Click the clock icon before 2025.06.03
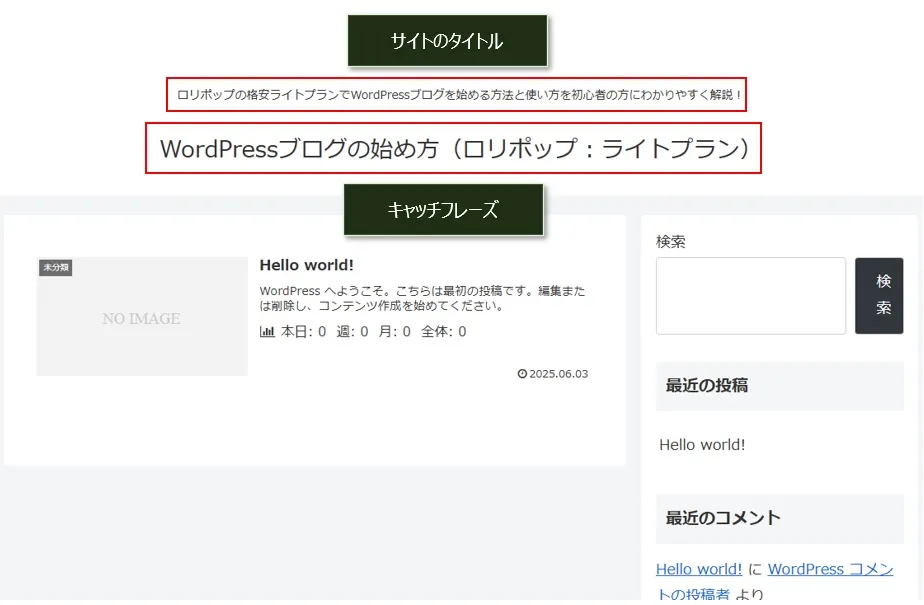The height and width of the screenshot is (605, 924). click(522, 374)
